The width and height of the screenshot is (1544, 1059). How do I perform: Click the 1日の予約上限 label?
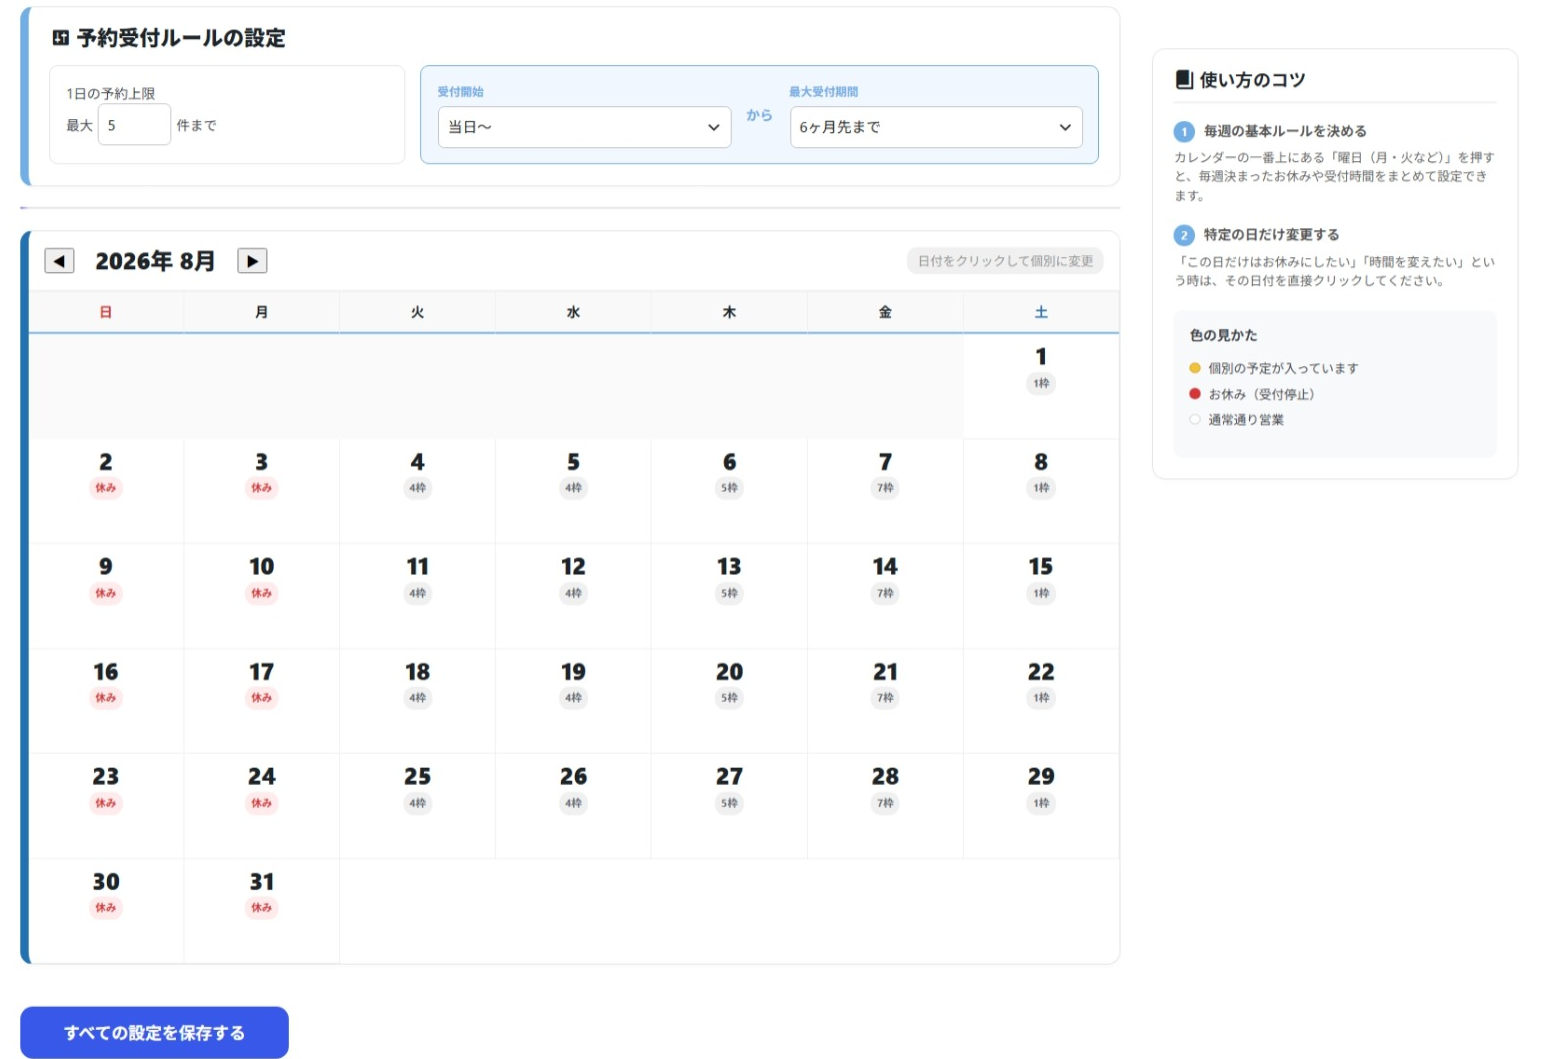click(111, 93)
